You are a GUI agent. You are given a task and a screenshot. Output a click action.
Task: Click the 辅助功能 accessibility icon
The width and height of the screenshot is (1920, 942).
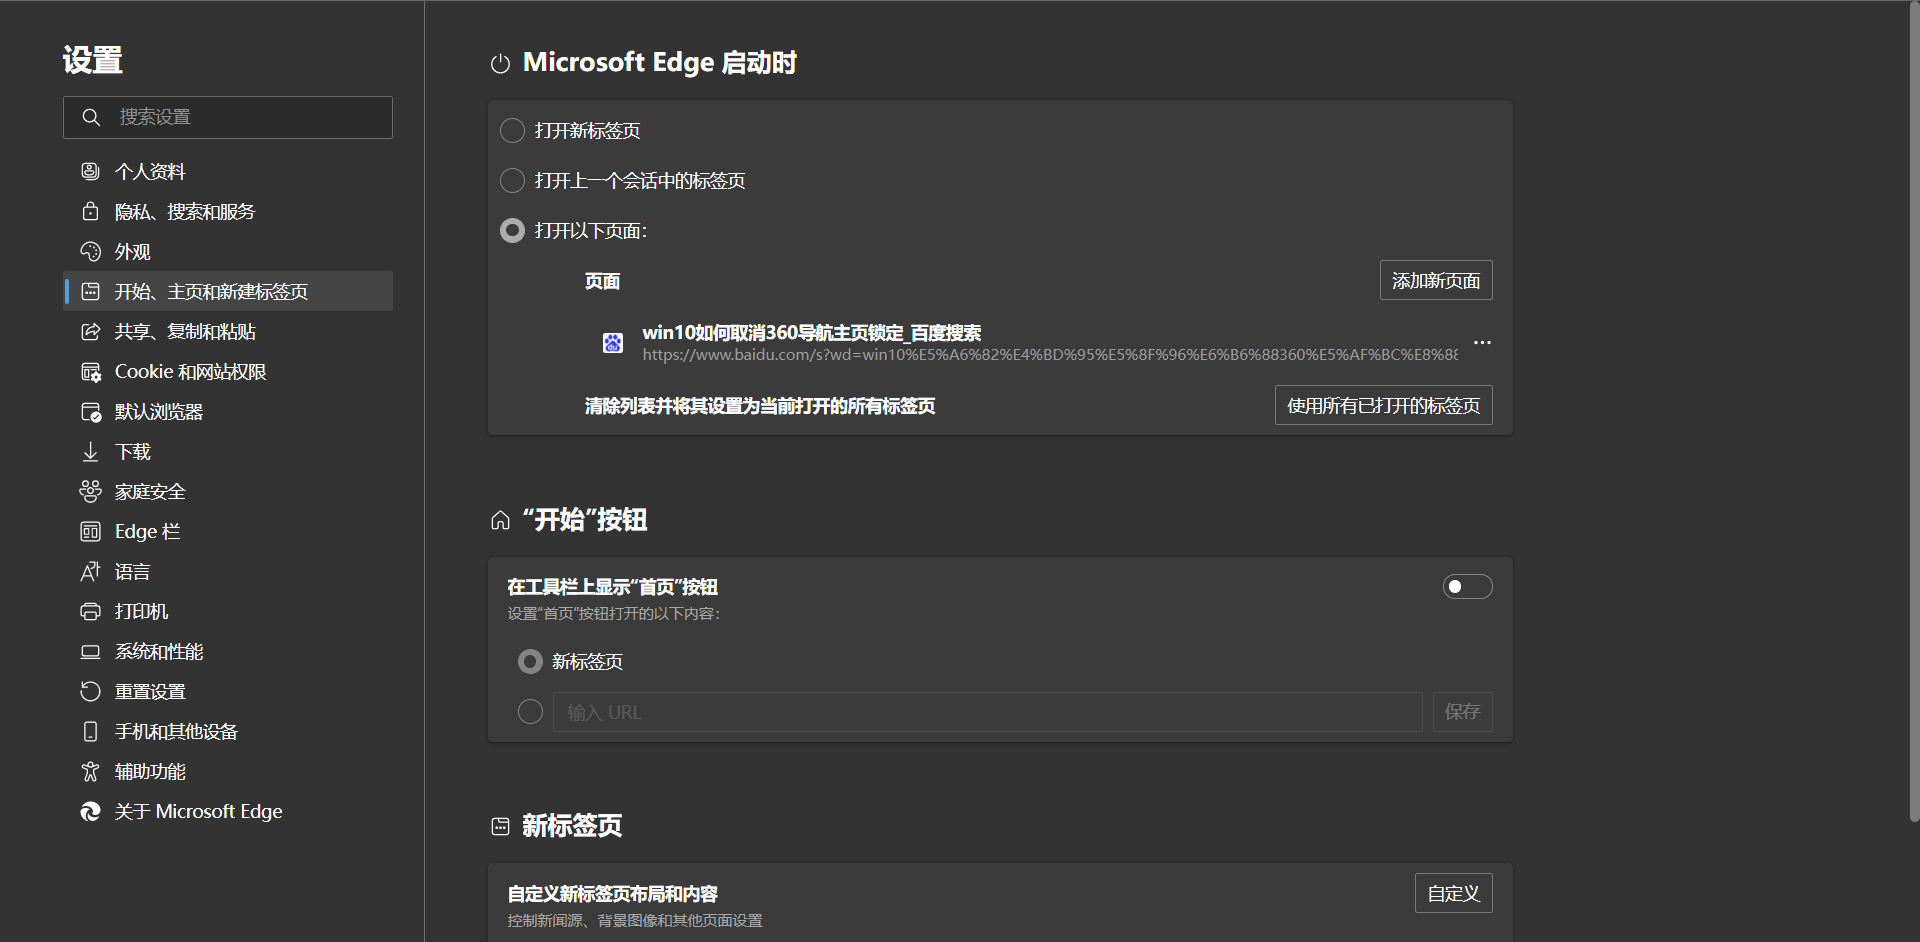click(x=90, y=771)
